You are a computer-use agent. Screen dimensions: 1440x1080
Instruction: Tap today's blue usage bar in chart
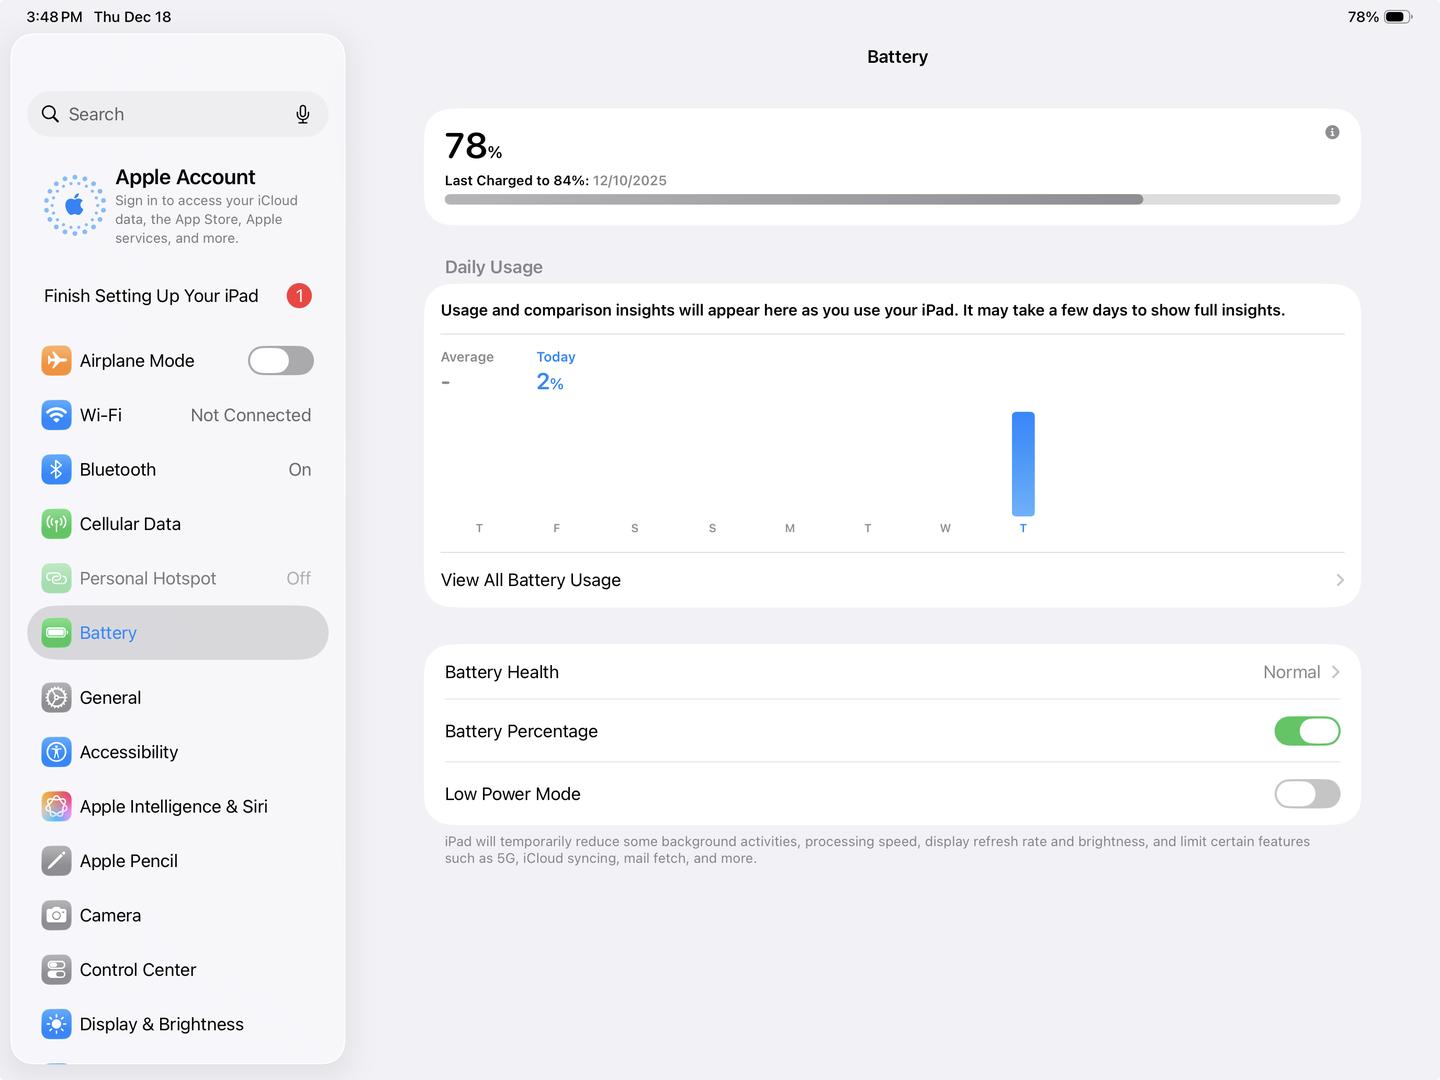(1023, 464)
